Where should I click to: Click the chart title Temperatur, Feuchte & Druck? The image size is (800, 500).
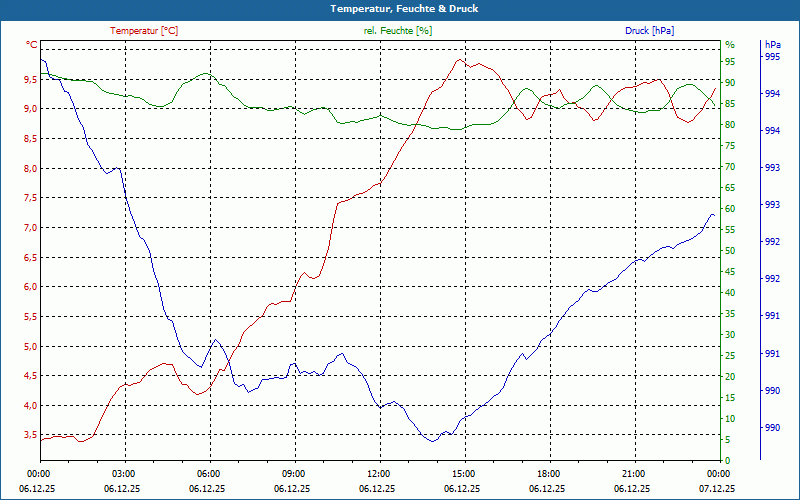point(404,9)
